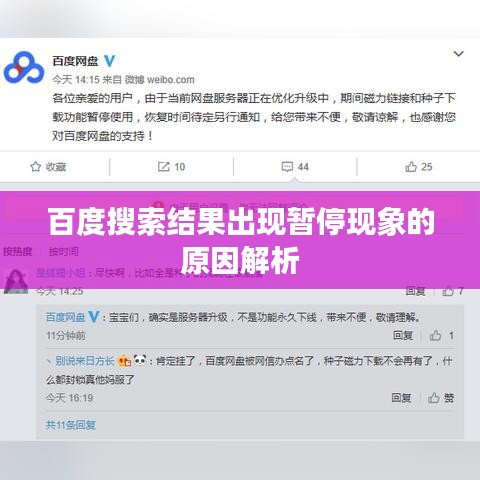Like the 14:25 comment with 7 likes
Screen dimensions: 480x480
click(x=453, y=291)
